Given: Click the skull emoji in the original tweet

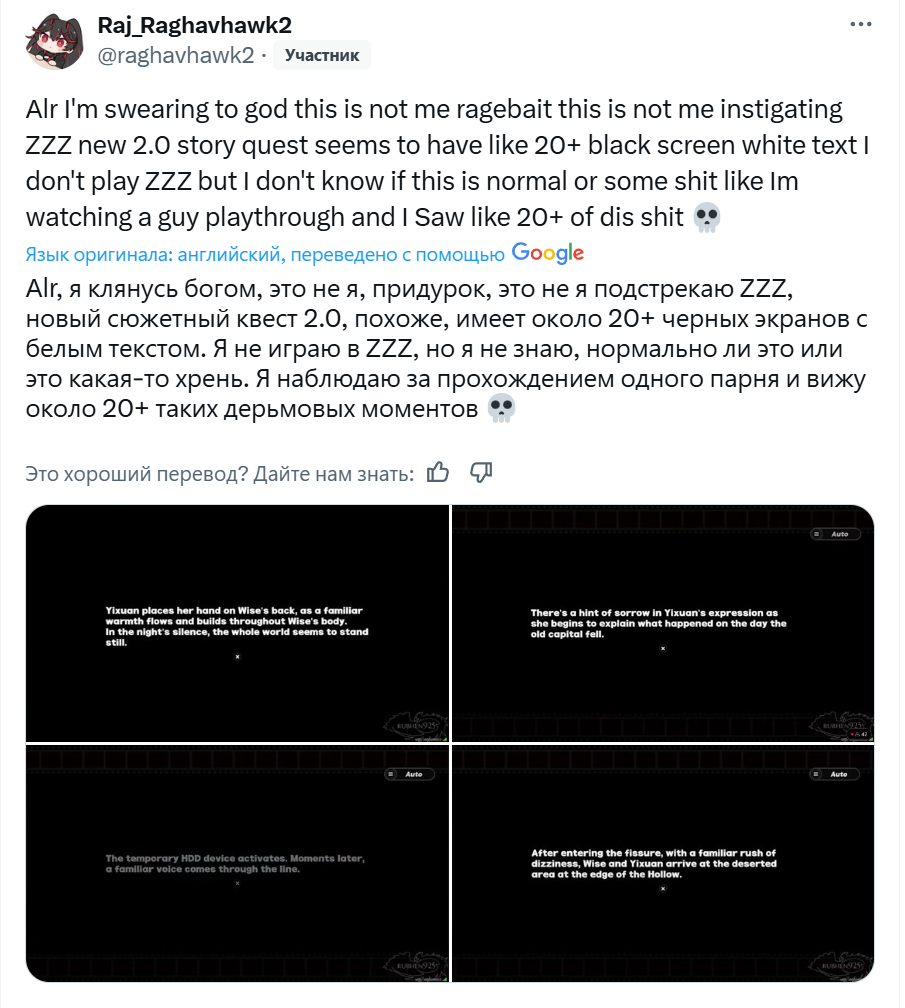Looking at the screenshot, I should pos(707,217).
